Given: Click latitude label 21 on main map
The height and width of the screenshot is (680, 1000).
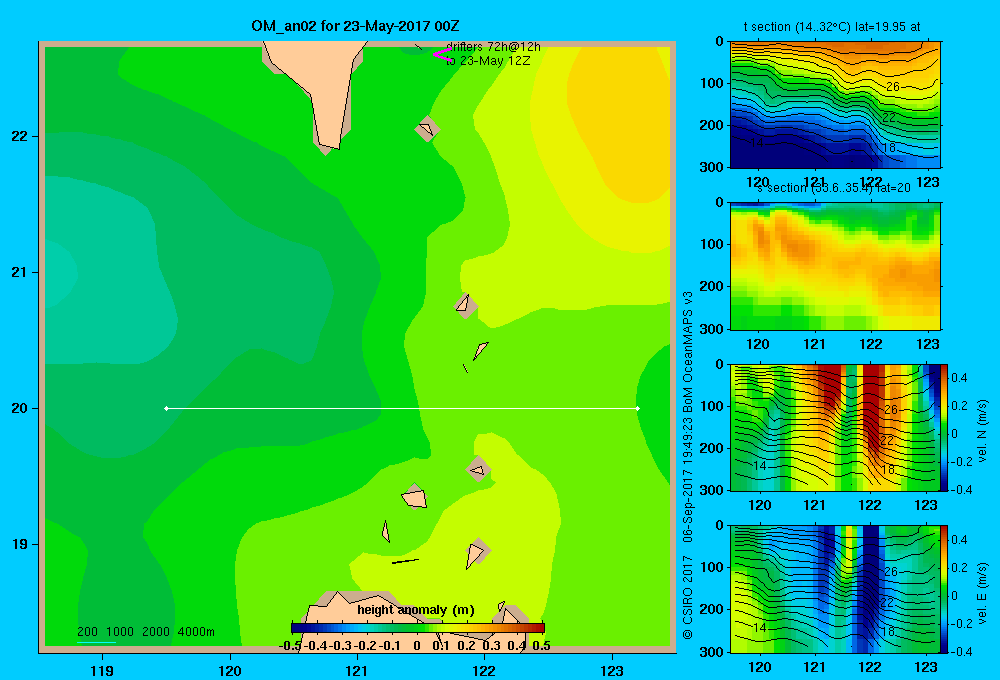Looking at the screenshot, I should 20,272.
